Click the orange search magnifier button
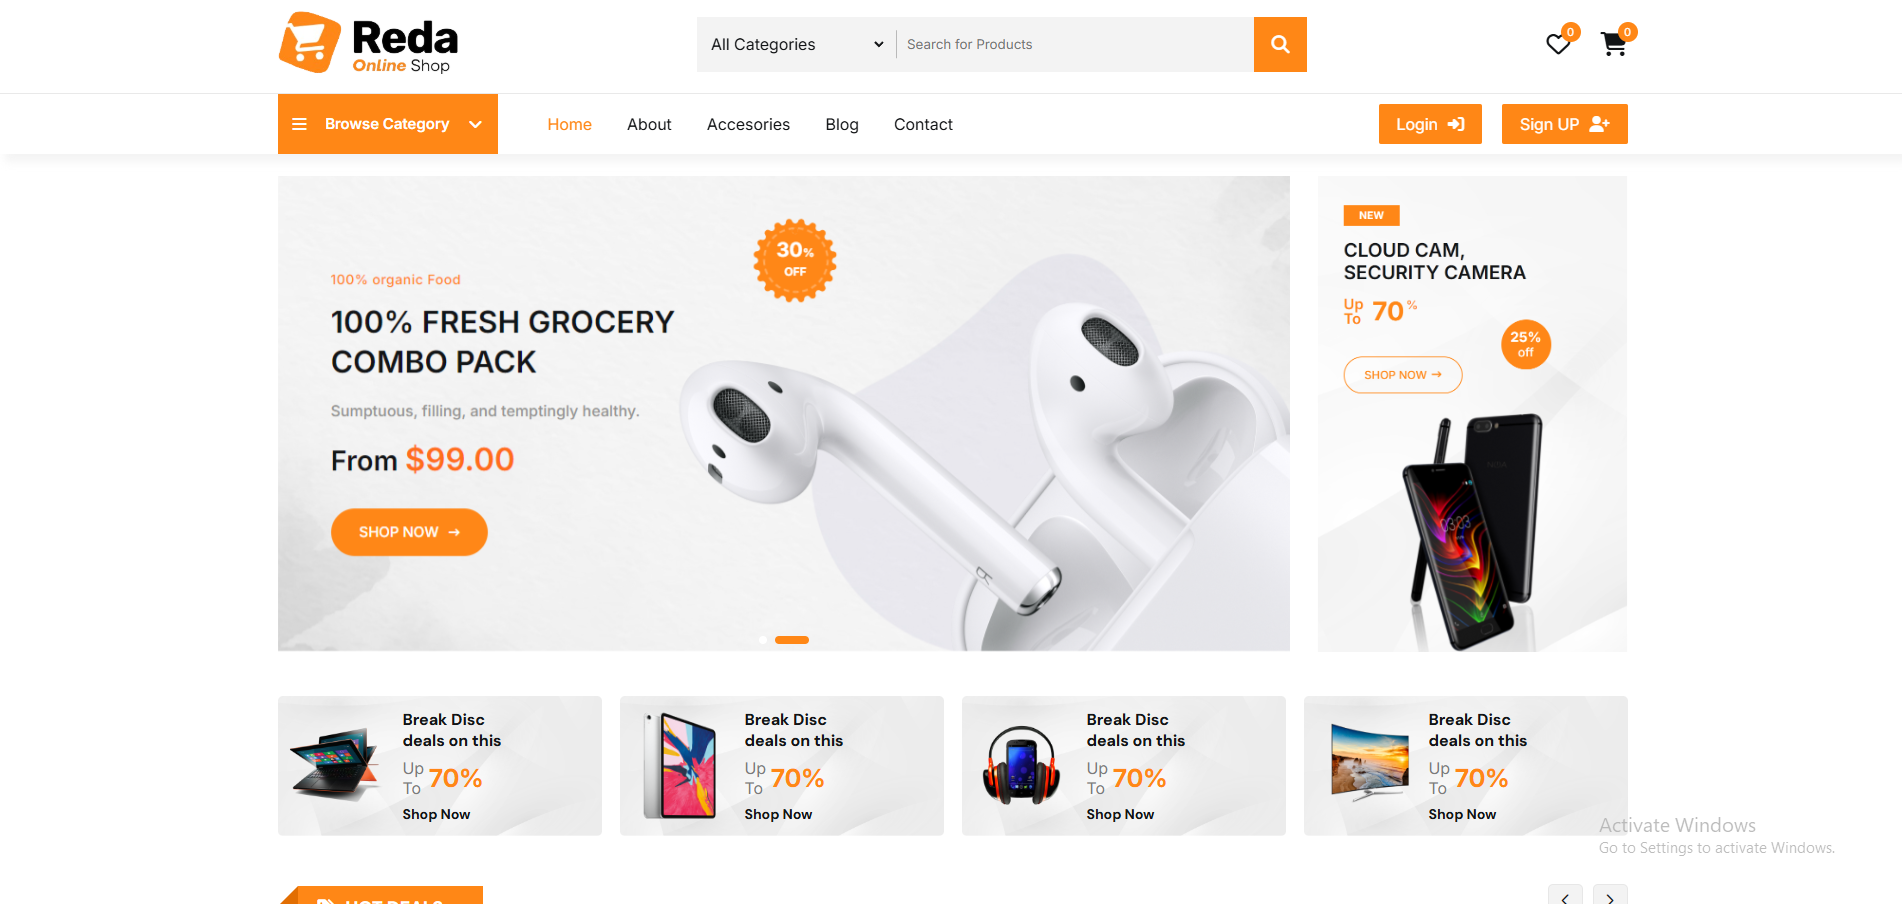This screenshot has width=1902, height=904. pyautogui.click(x=1280, y=44)
